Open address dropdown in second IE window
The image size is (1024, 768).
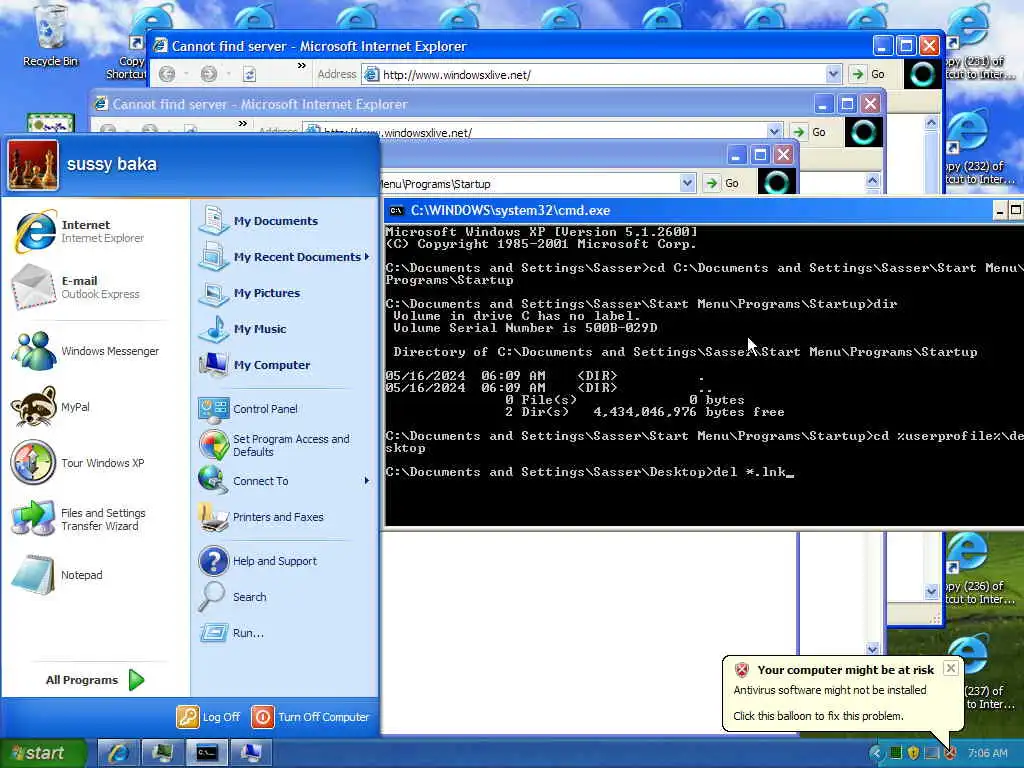coord(775,132)
